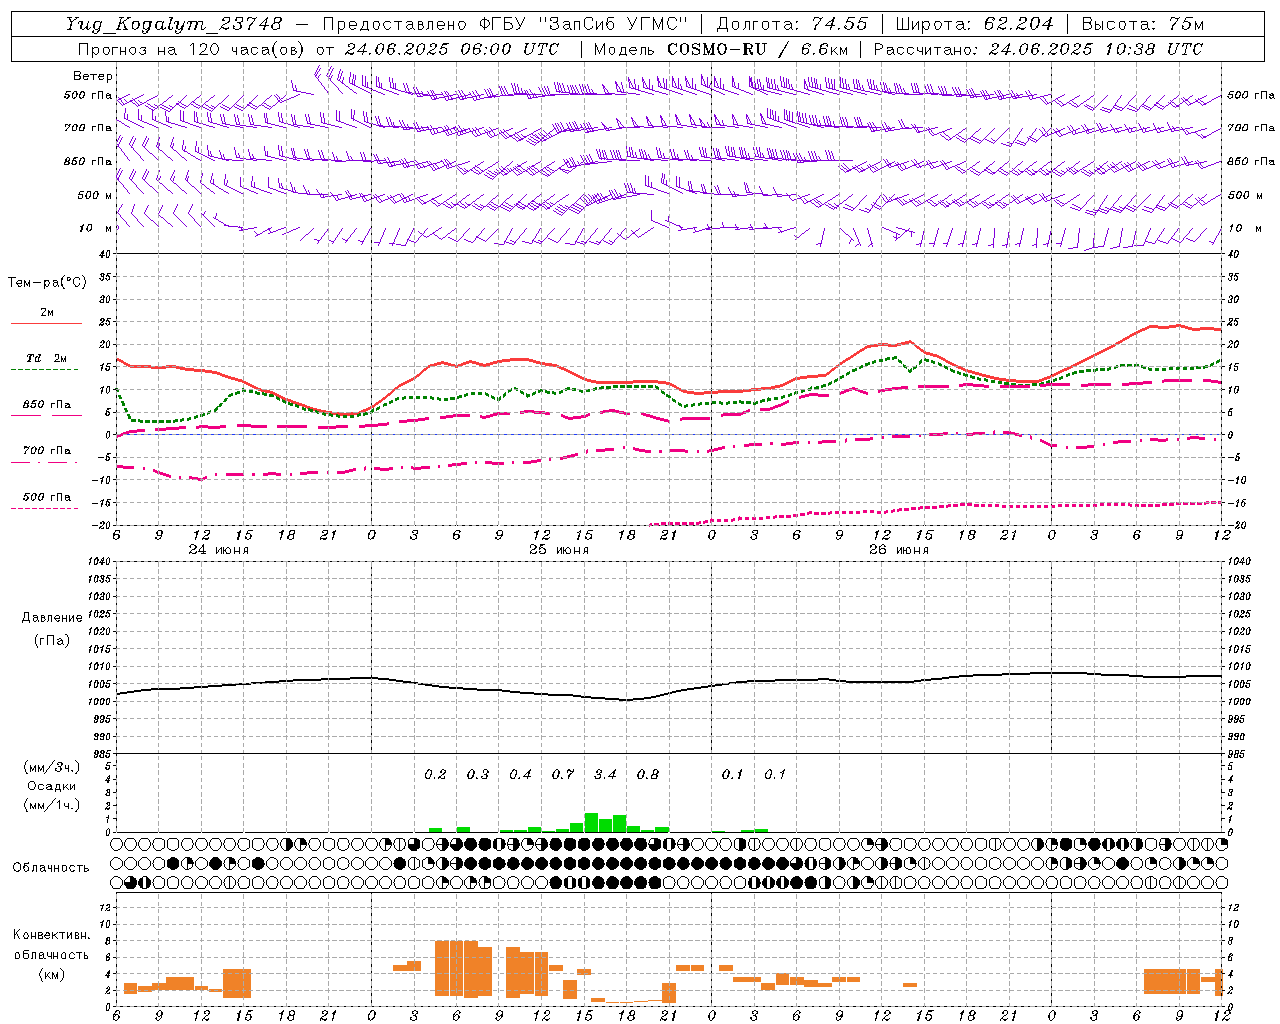
Task: Click the Ветер panel label
Action: 93,76
